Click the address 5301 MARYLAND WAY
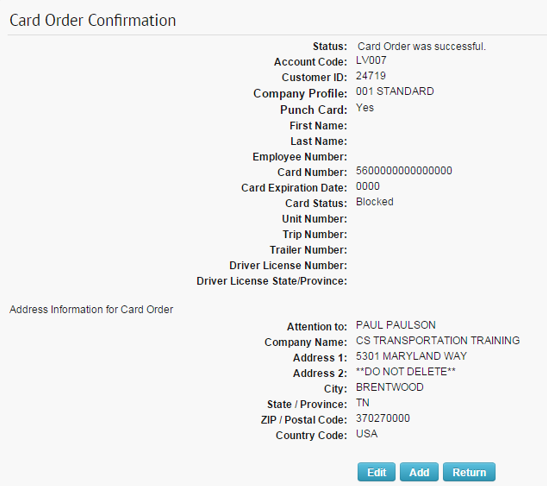This screenshot has width=547, height=486. coord(411,356)
